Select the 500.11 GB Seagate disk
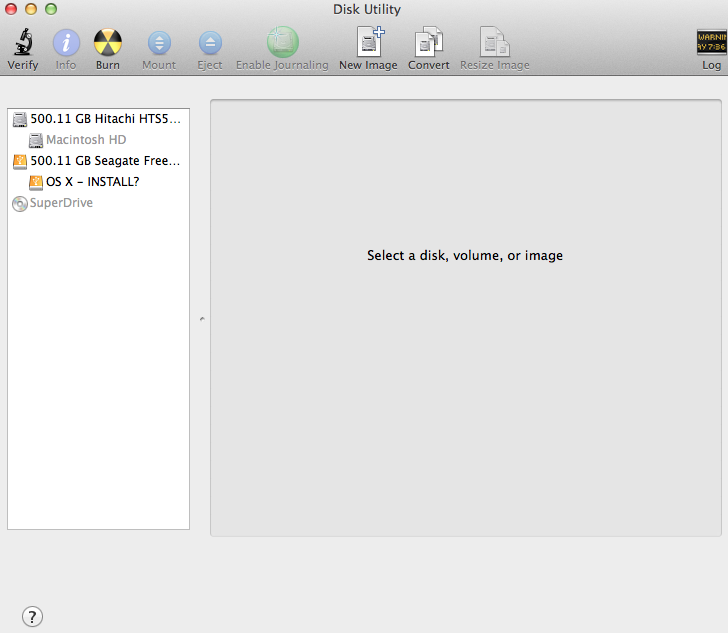 pos(98,161)
